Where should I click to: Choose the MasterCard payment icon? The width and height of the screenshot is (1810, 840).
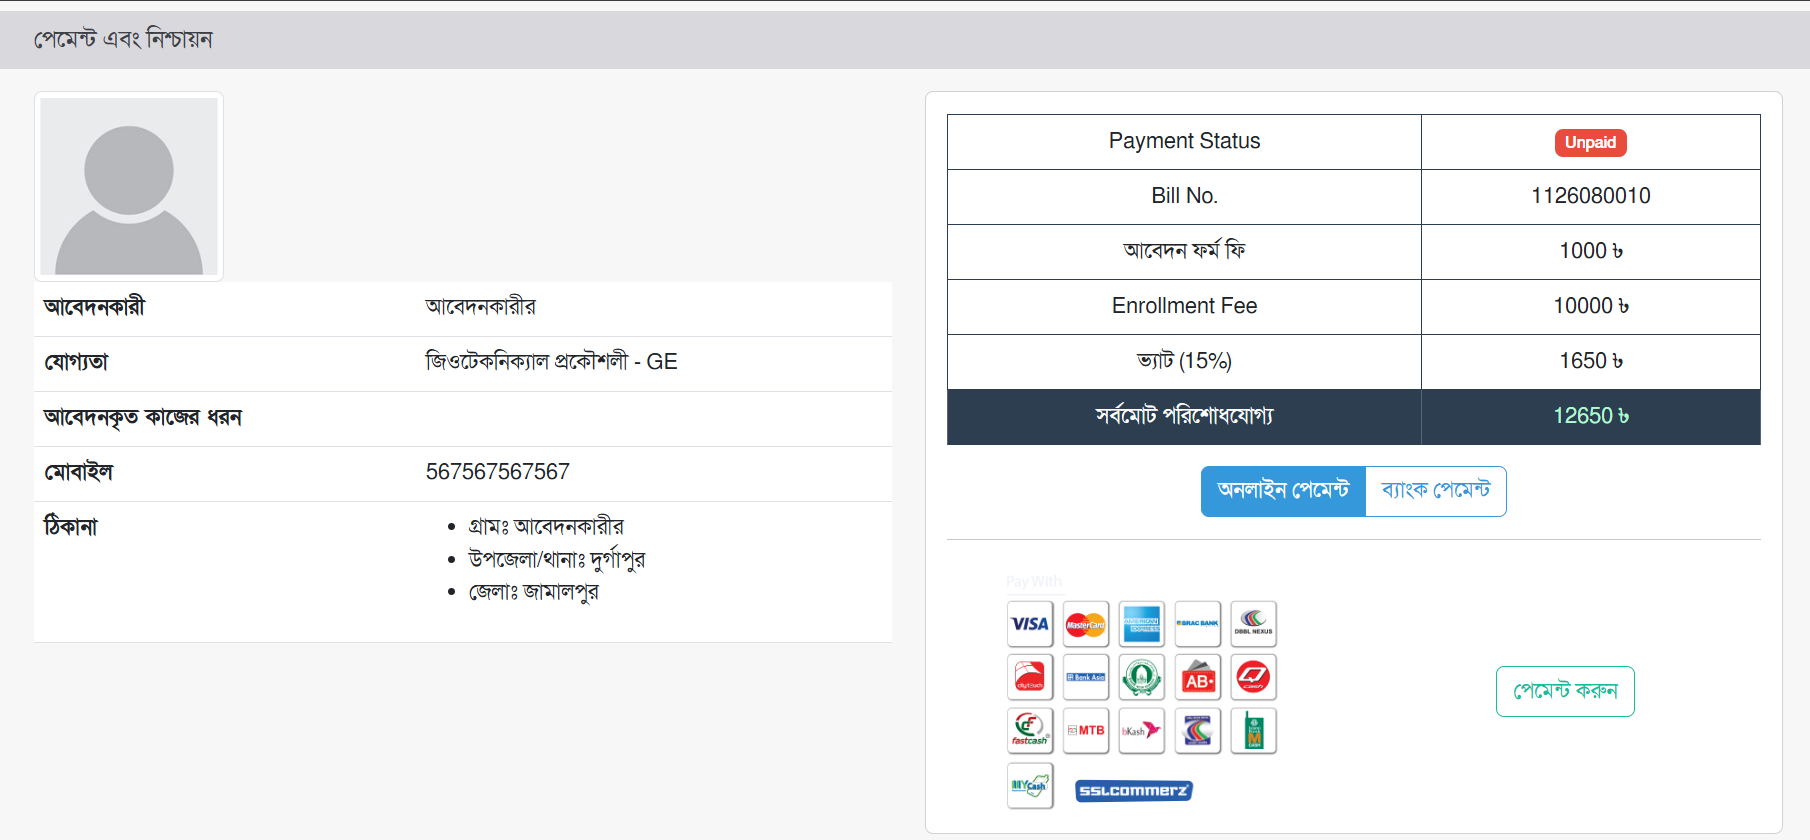click(x=1086, y=624)
